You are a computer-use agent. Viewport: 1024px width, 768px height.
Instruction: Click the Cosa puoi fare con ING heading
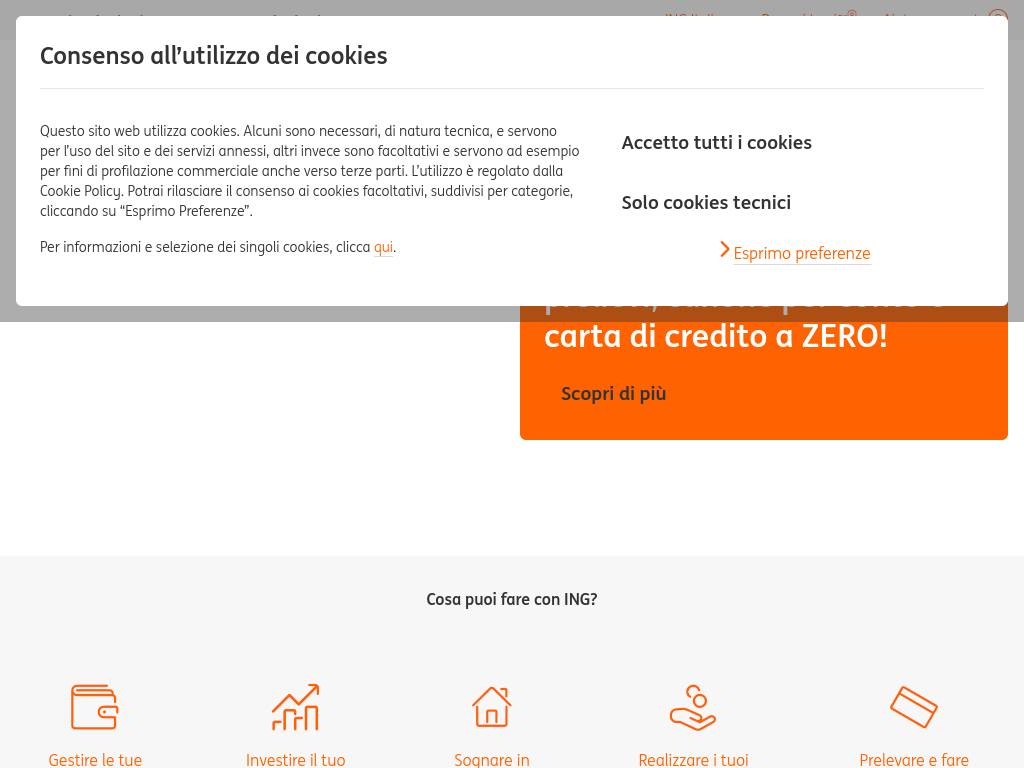[512, 600]
